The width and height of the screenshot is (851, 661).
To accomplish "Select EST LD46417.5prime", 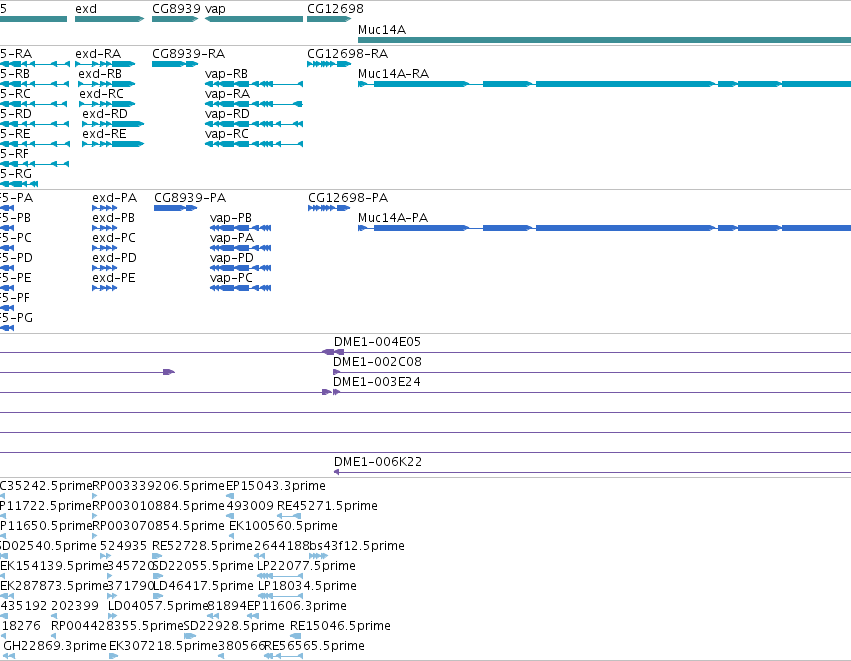I will click(204, 586).
